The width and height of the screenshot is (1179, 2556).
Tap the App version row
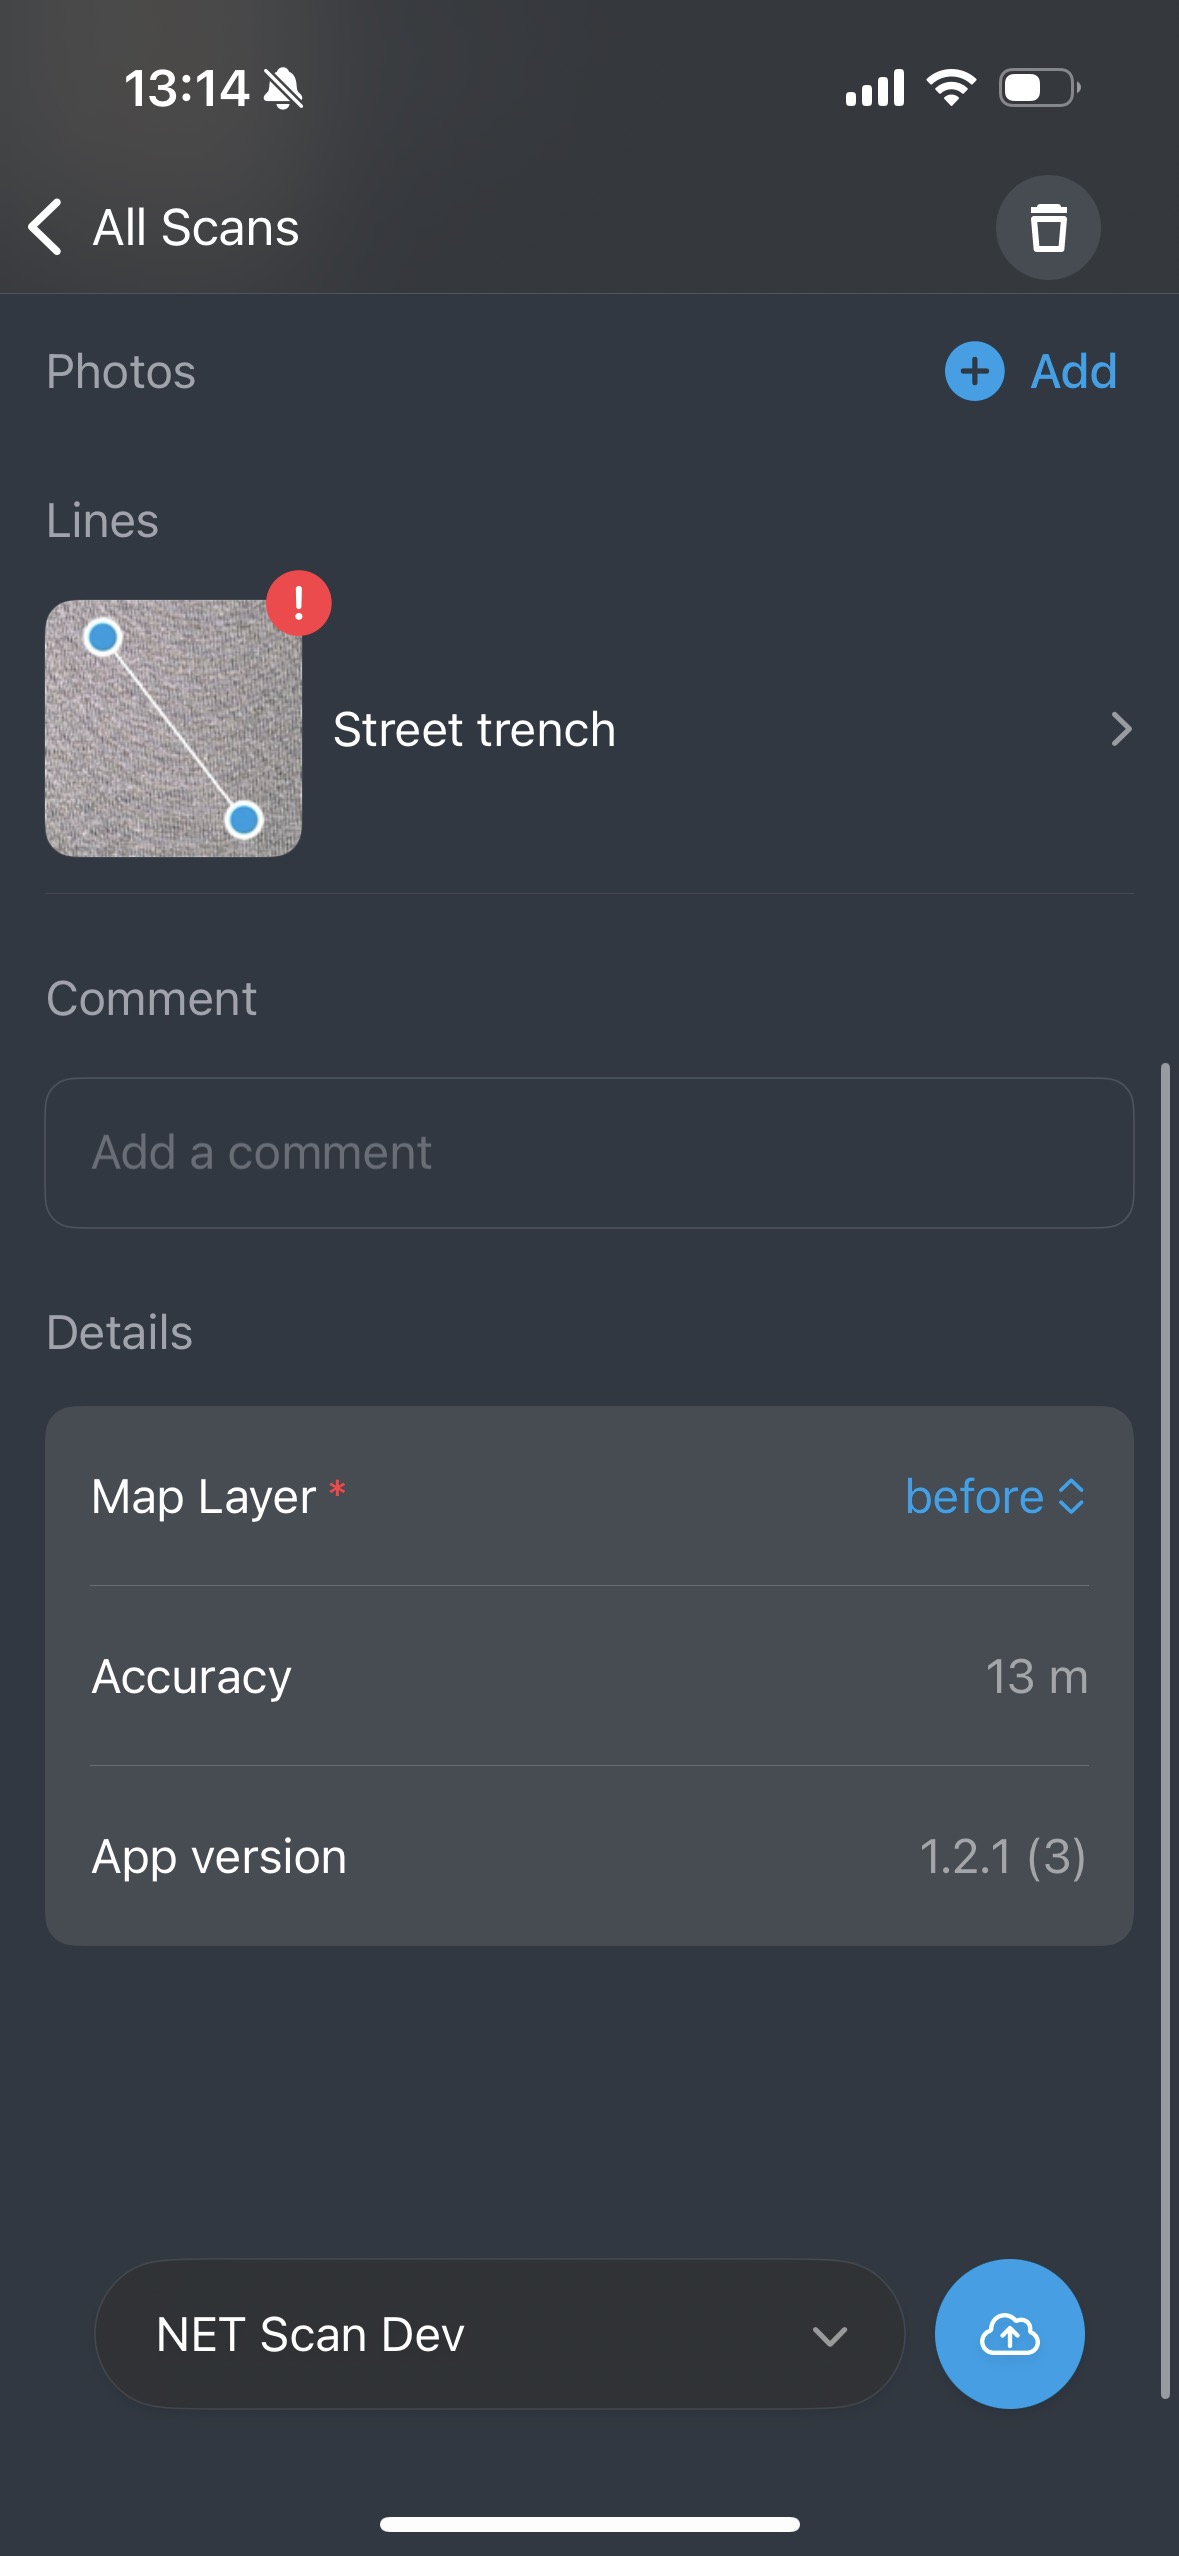[589, 1856]
